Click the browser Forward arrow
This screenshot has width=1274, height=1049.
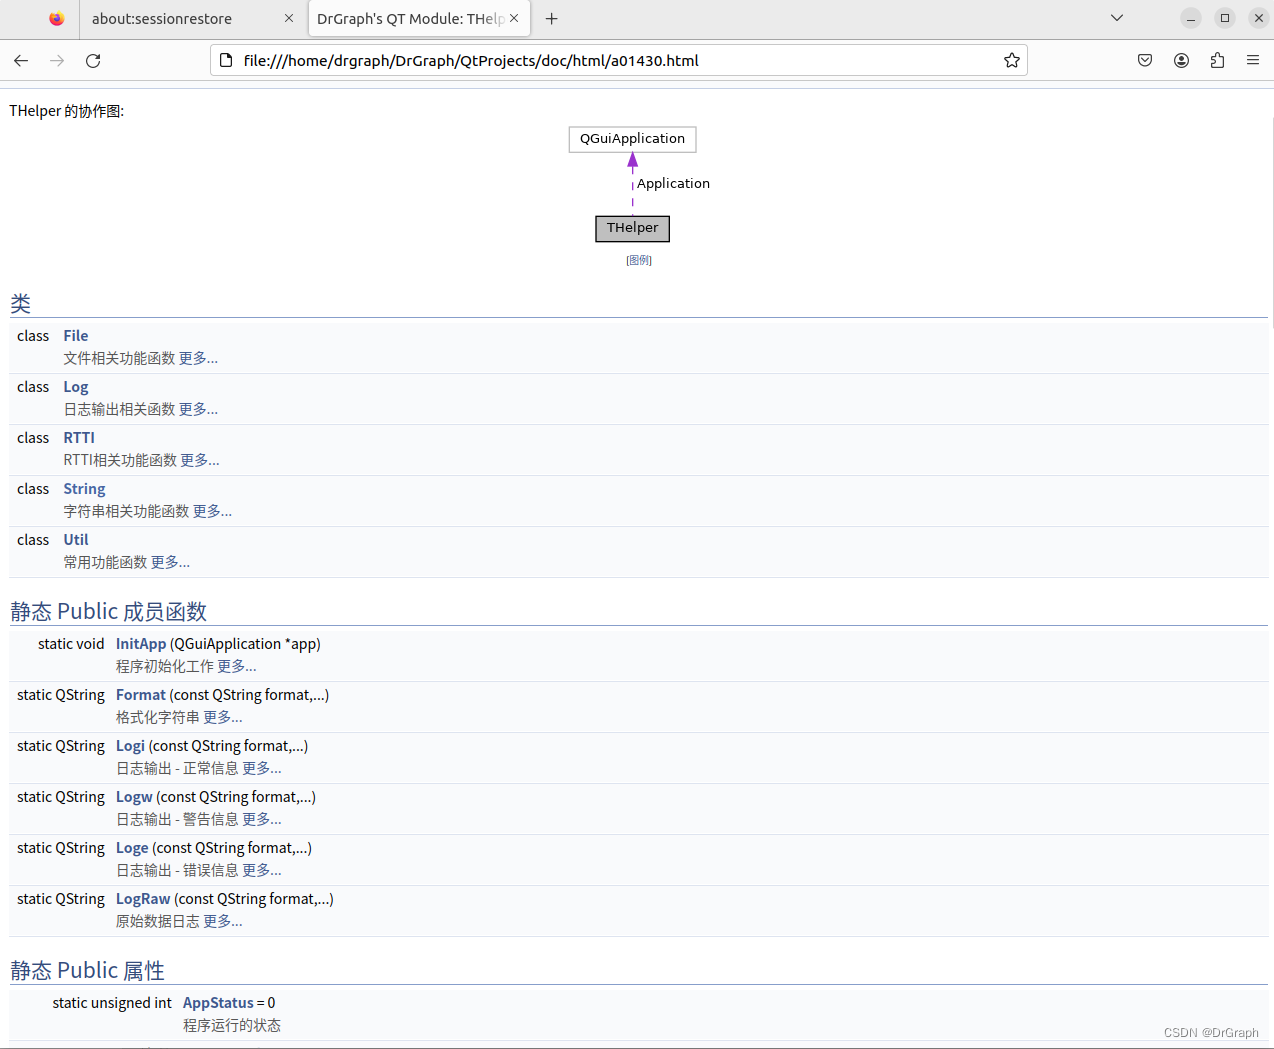point(57,60)
